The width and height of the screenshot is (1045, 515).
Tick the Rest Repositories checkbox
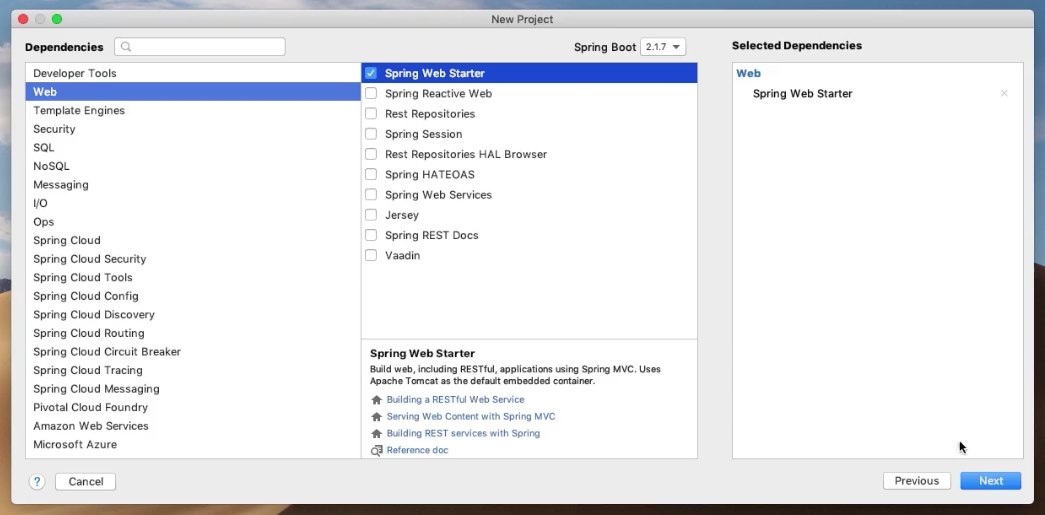coord(371,114)
